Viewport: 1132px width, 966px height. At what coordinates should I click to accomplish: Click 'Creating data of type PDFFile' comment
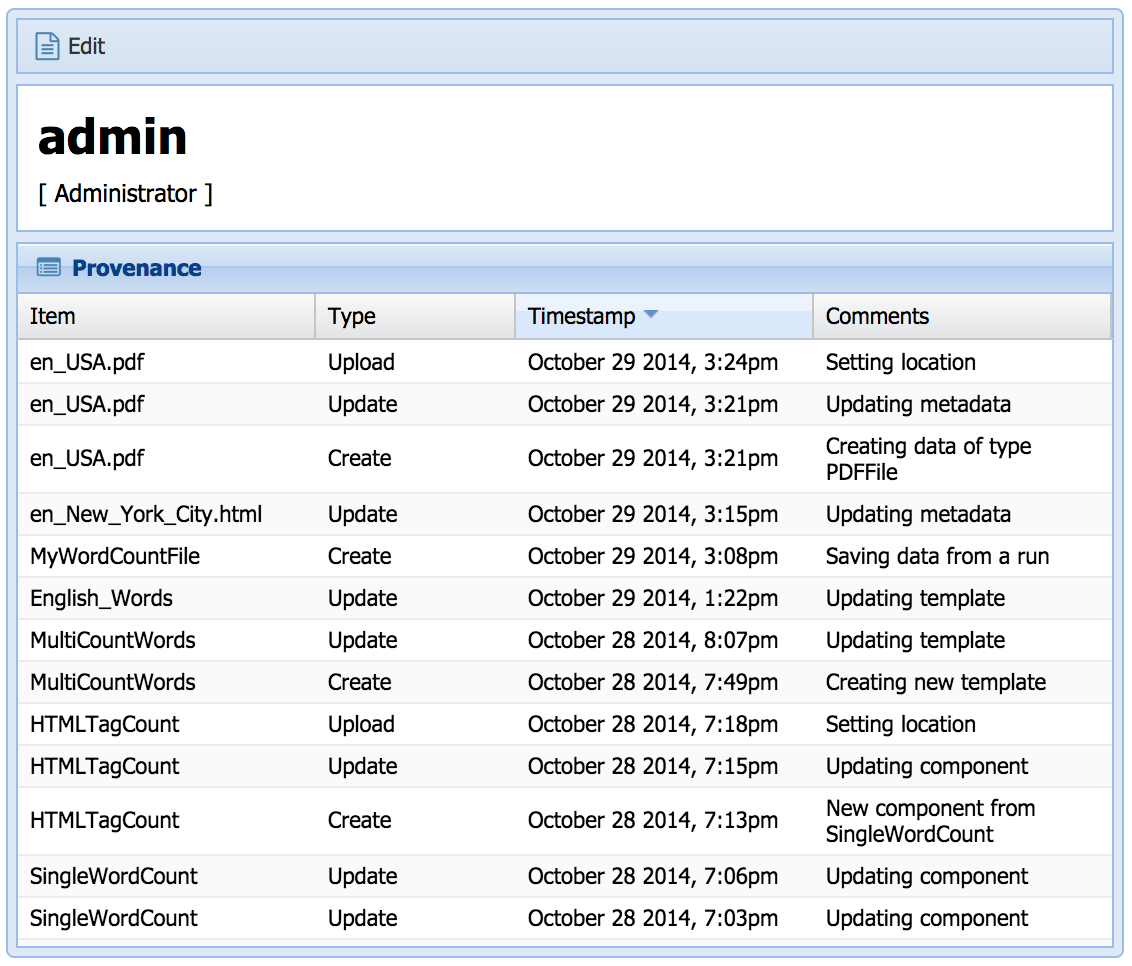tap(928, 459)
